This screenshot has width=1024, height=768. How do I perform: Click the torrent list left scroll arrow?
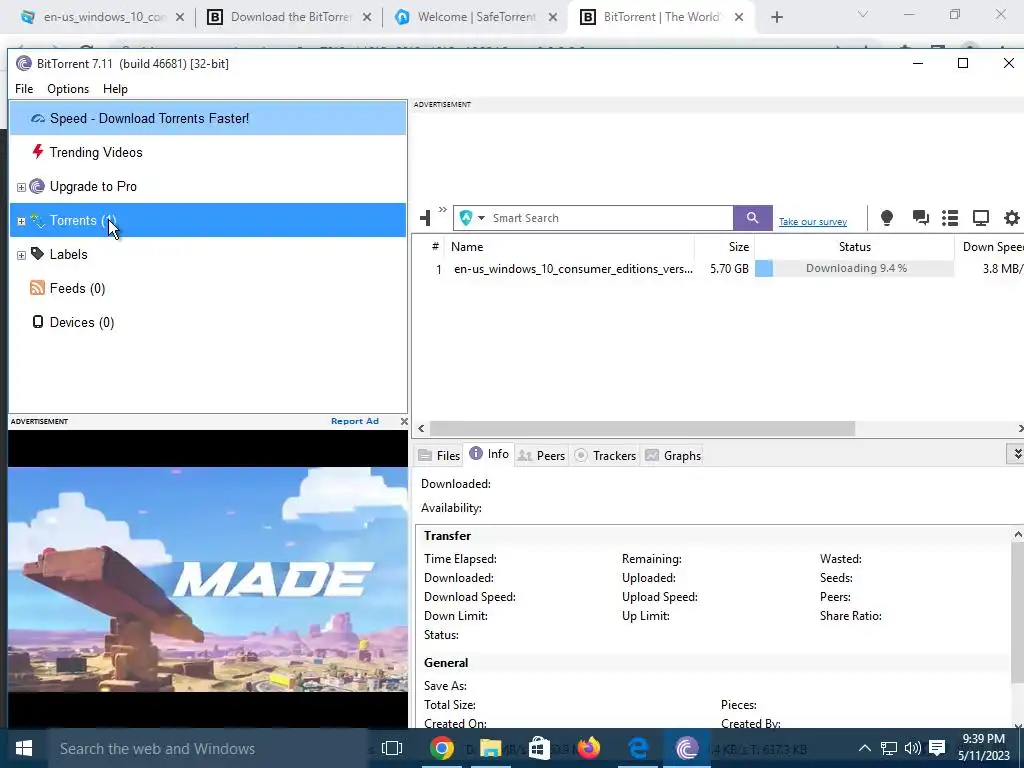(x=421, y=428)
